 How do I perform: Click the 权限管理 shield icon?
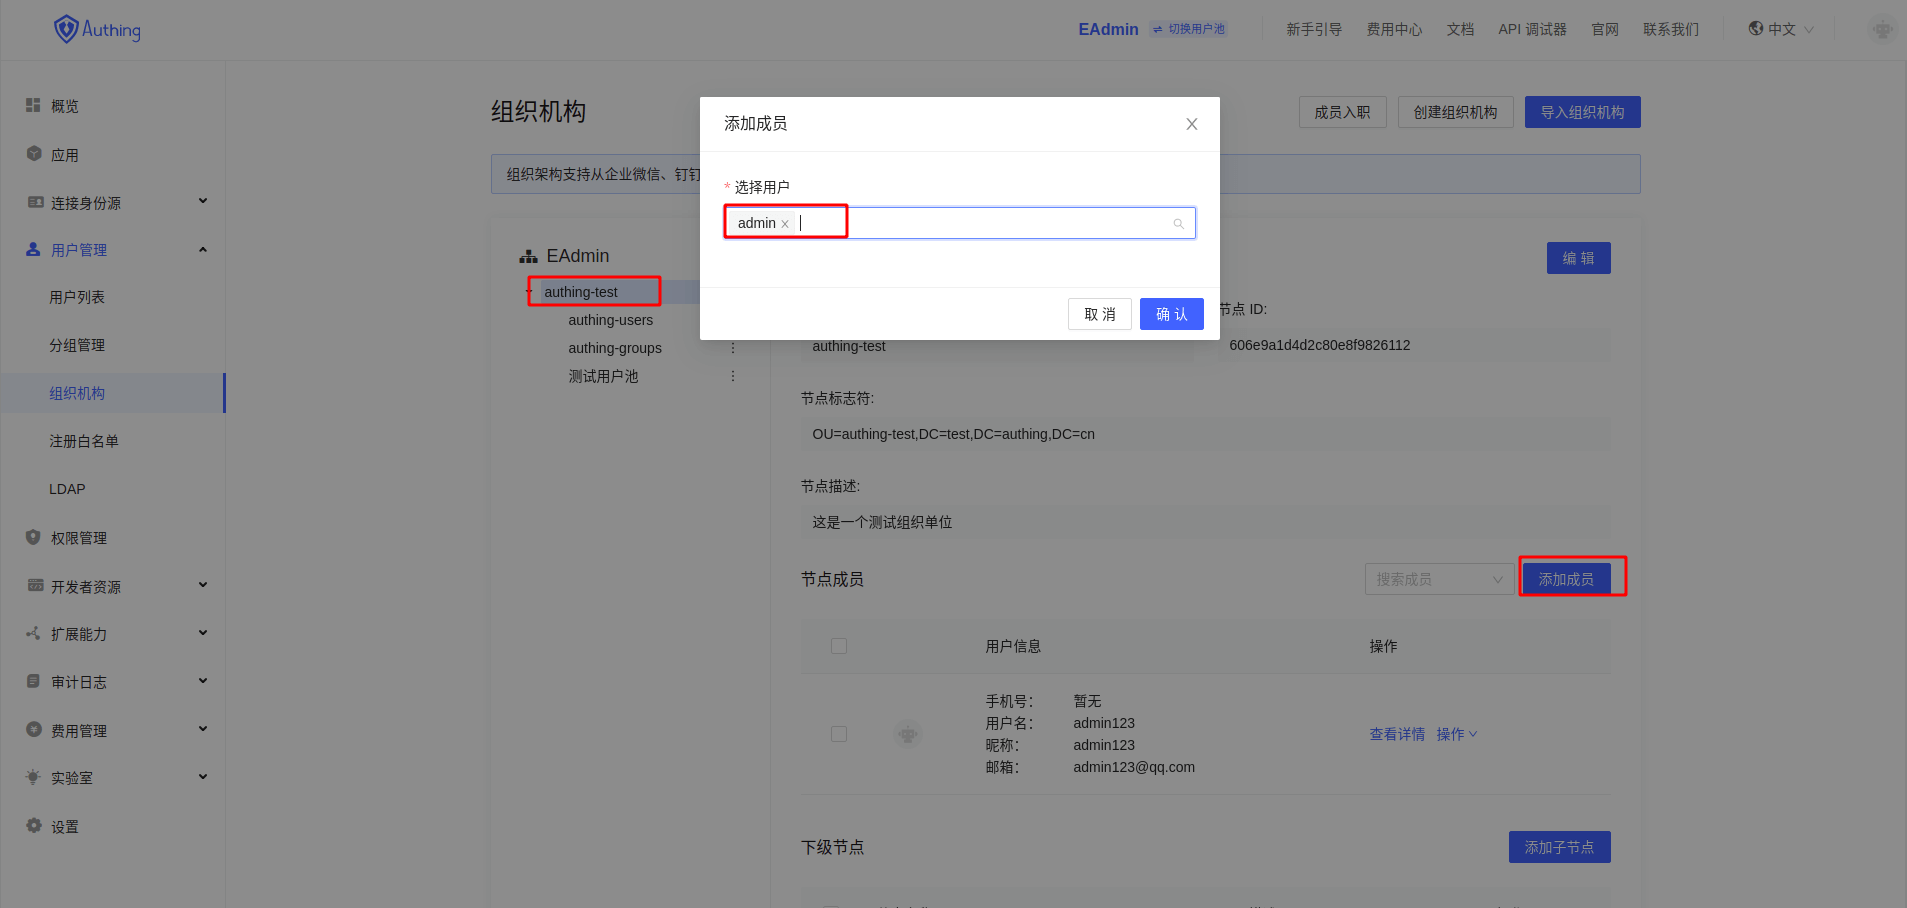pyautogui.click(x=33, y=537)
